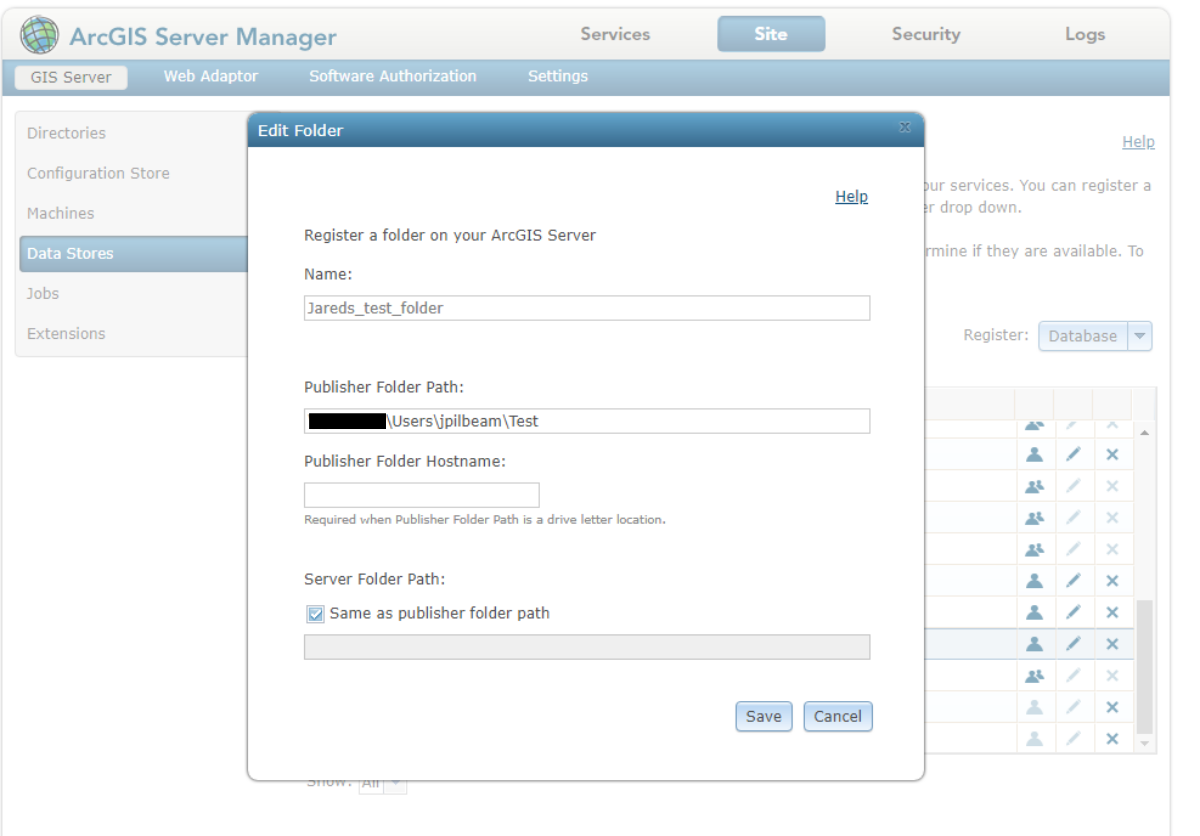Click the owner person icon in highlighted row
This screenshot has height=836, width=1200.
point(1035,644)
